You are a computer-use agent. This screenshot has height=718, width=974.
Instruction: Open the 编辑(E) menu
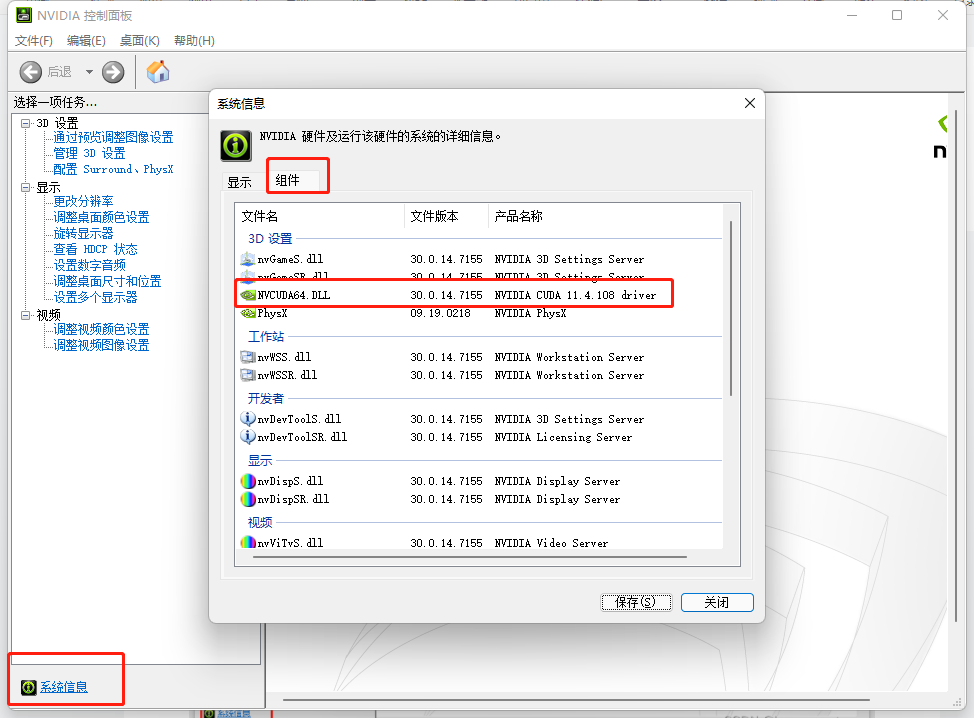click(x=86, y=40)
